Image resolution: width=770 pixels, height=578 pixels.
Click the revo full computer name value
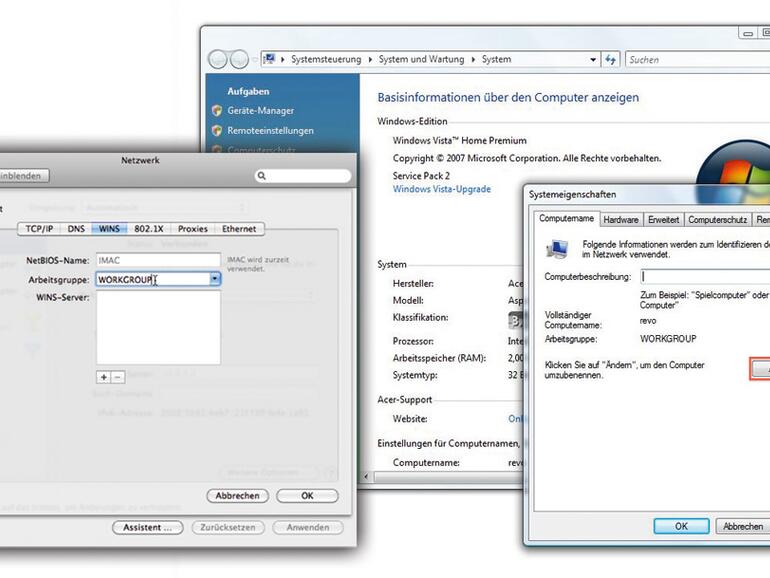click(x=648, y=321)
